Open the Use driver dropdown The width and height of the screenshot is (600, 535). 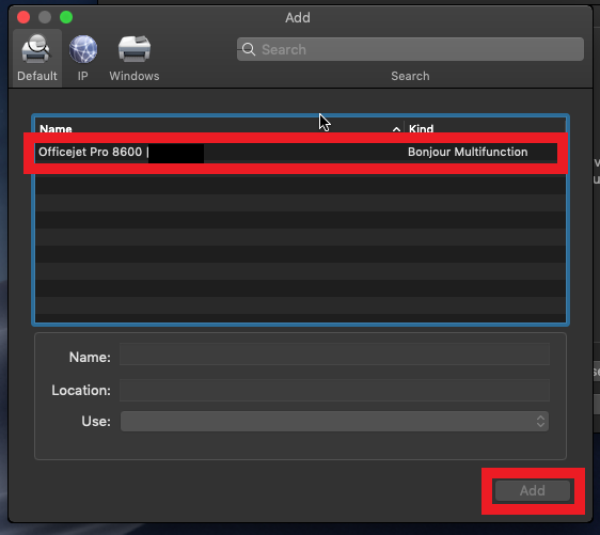(334, 421)
